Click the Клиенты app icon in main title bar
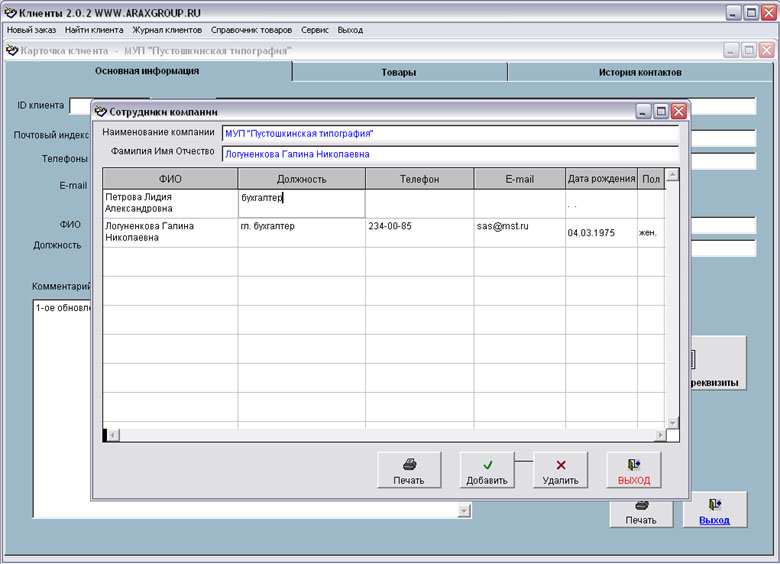Image resolution: width=780 pixels, height=564 pixels. [x=11, y=12]
